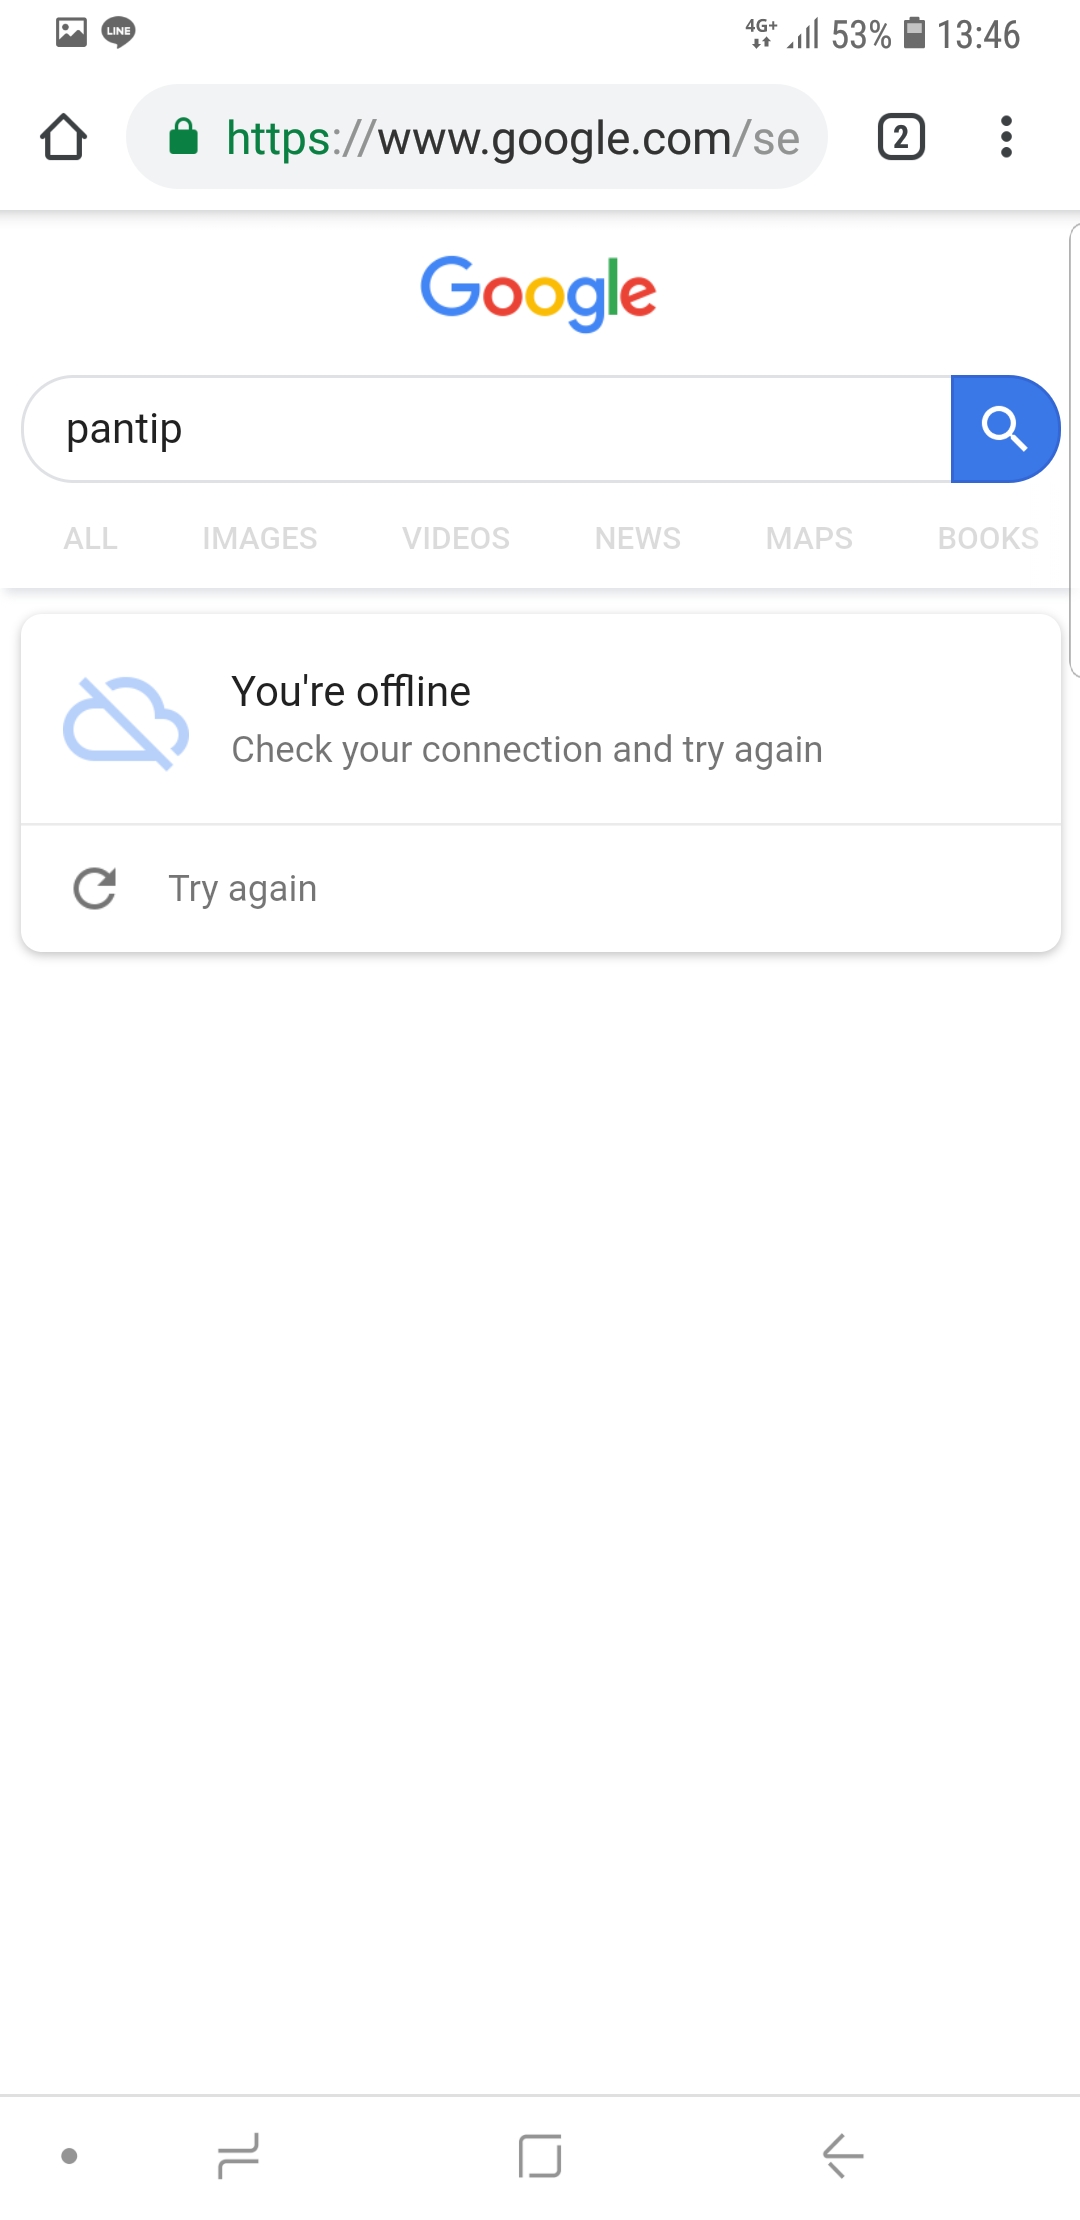Select the NEWS tab

637,538
